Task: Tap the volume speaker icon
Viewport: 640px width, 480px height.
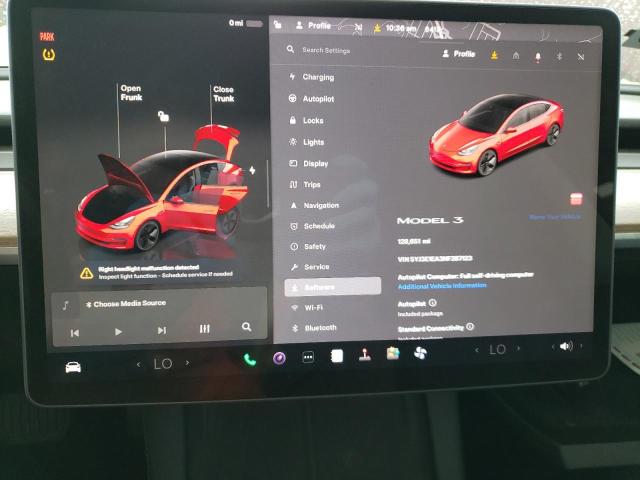Action: click(566, 347)
